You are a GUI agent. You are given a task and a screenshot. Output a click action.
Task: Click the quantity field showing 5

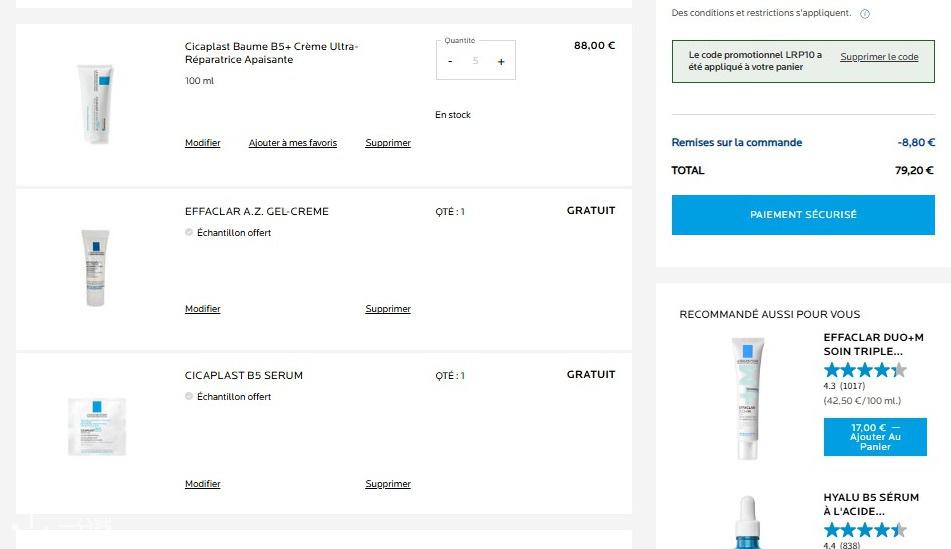point(476,61)
